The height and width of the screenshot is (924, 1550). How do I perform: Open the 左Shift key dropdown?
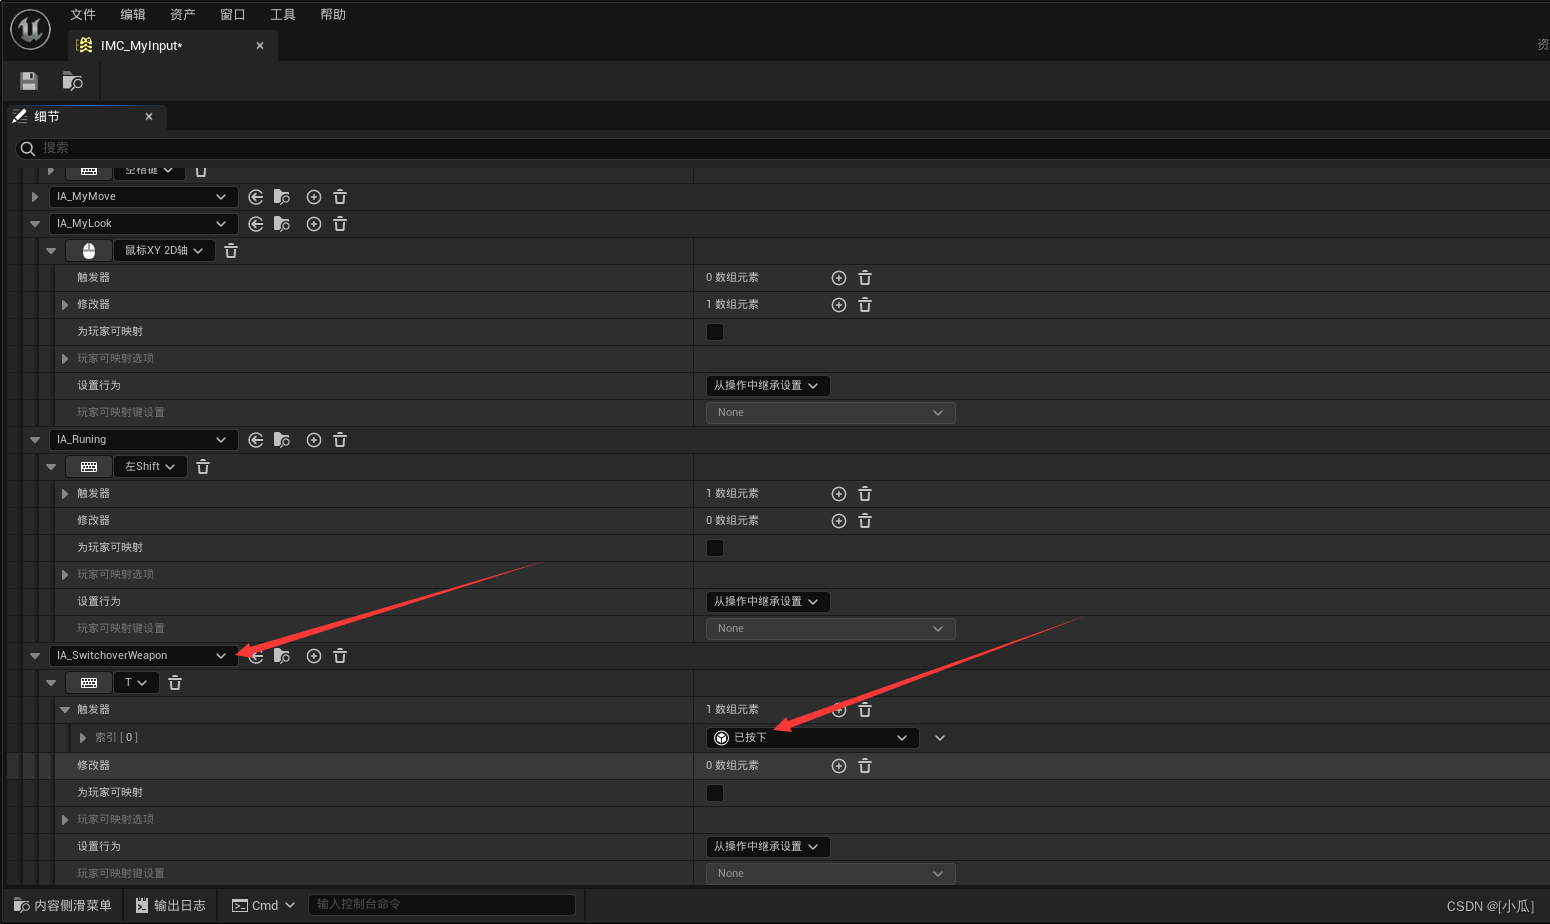click(x=150, y=467)
